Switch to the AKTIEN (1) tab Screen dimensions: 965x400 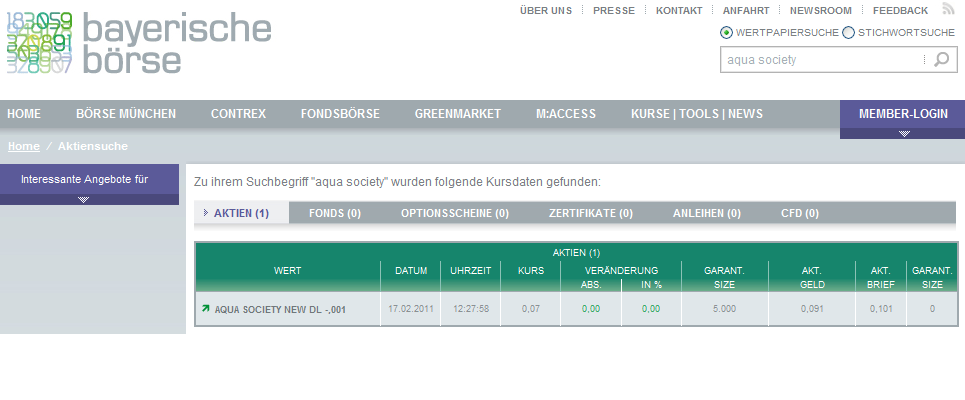point(241,214)
